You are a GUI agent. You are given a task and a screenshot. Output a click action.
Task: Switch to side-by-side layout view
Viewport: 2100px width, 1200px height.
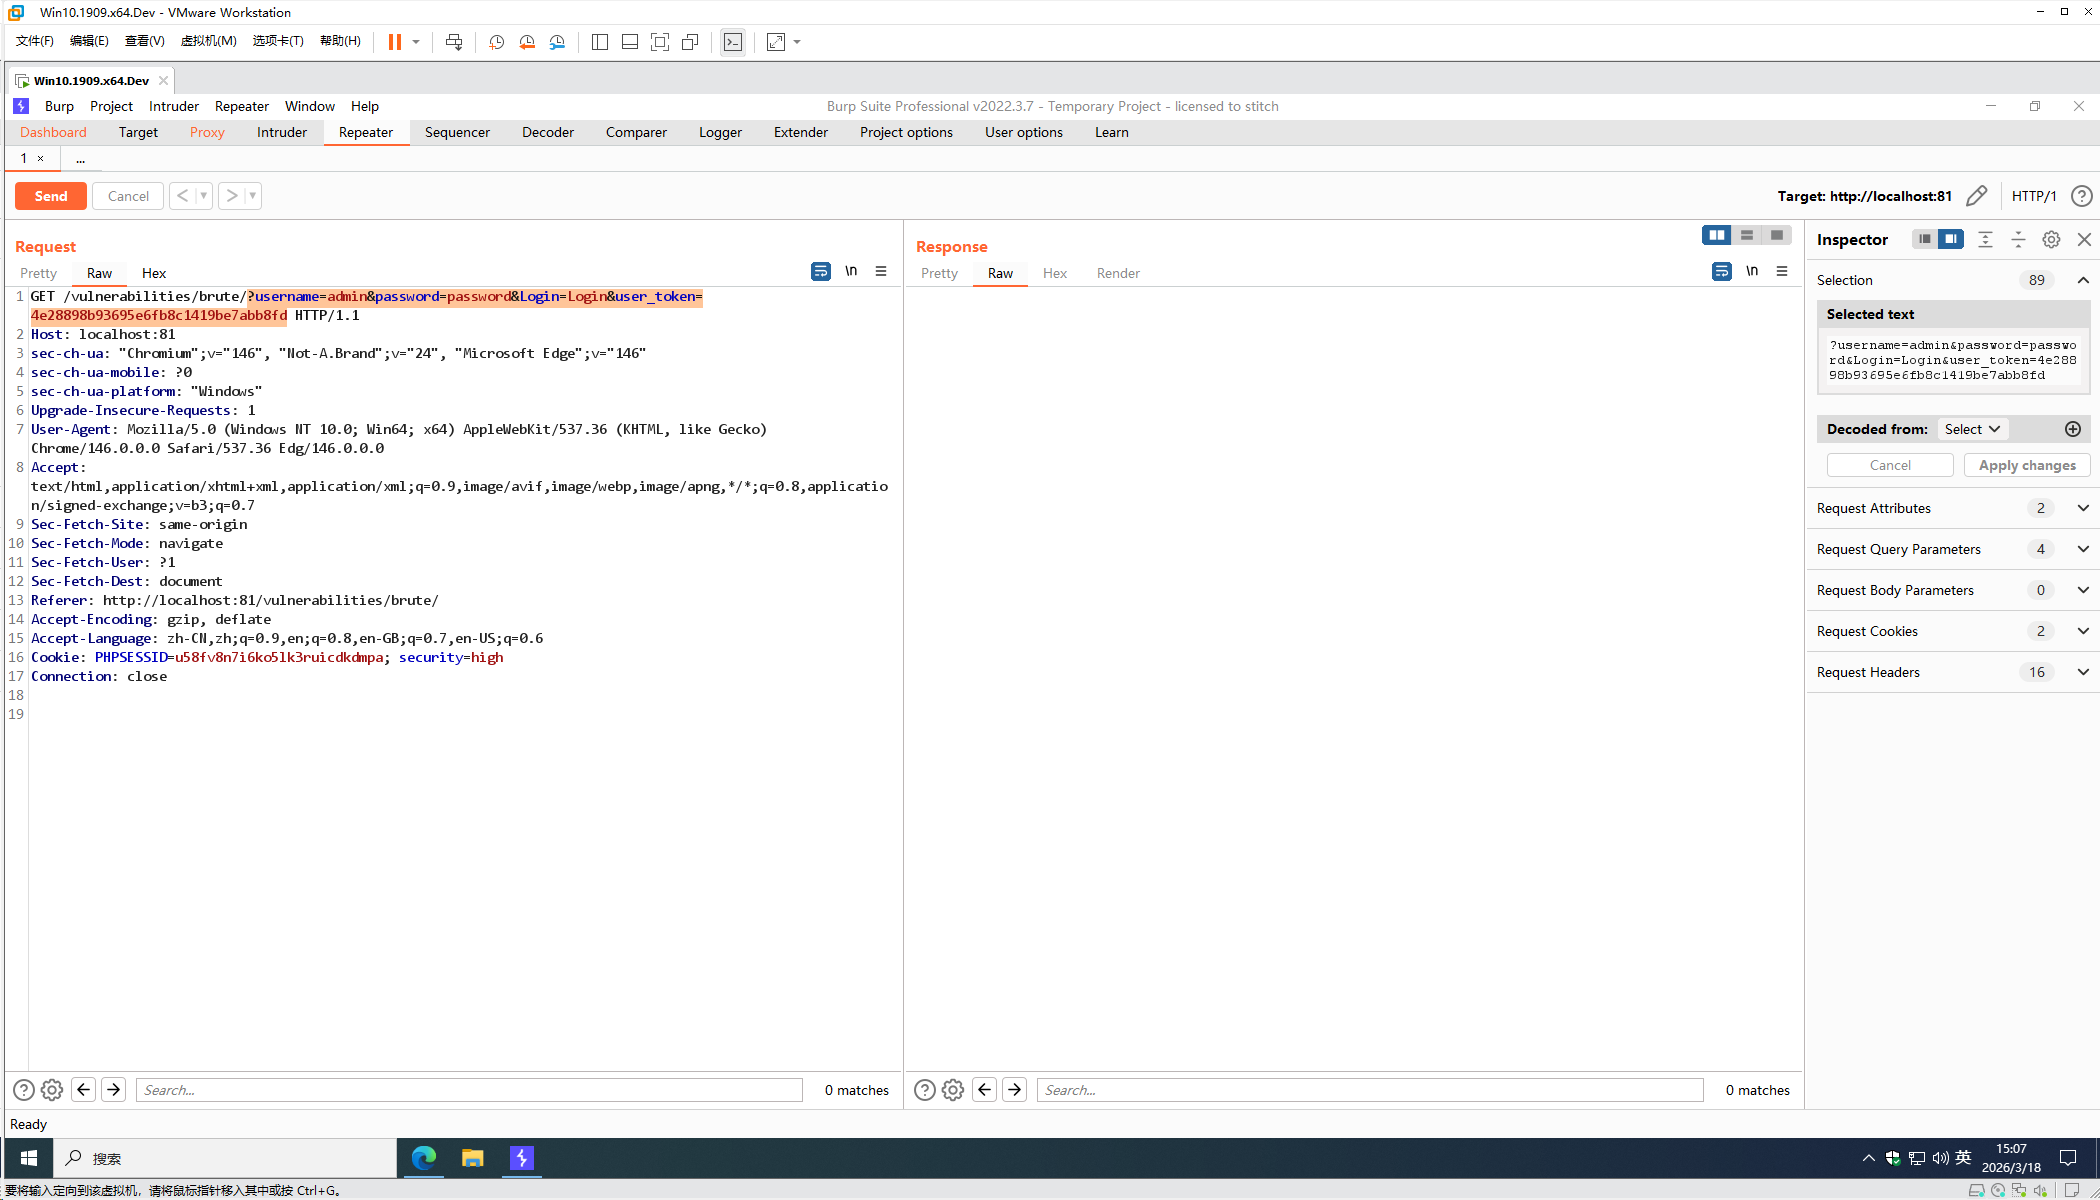click(x=1716, y=236)
